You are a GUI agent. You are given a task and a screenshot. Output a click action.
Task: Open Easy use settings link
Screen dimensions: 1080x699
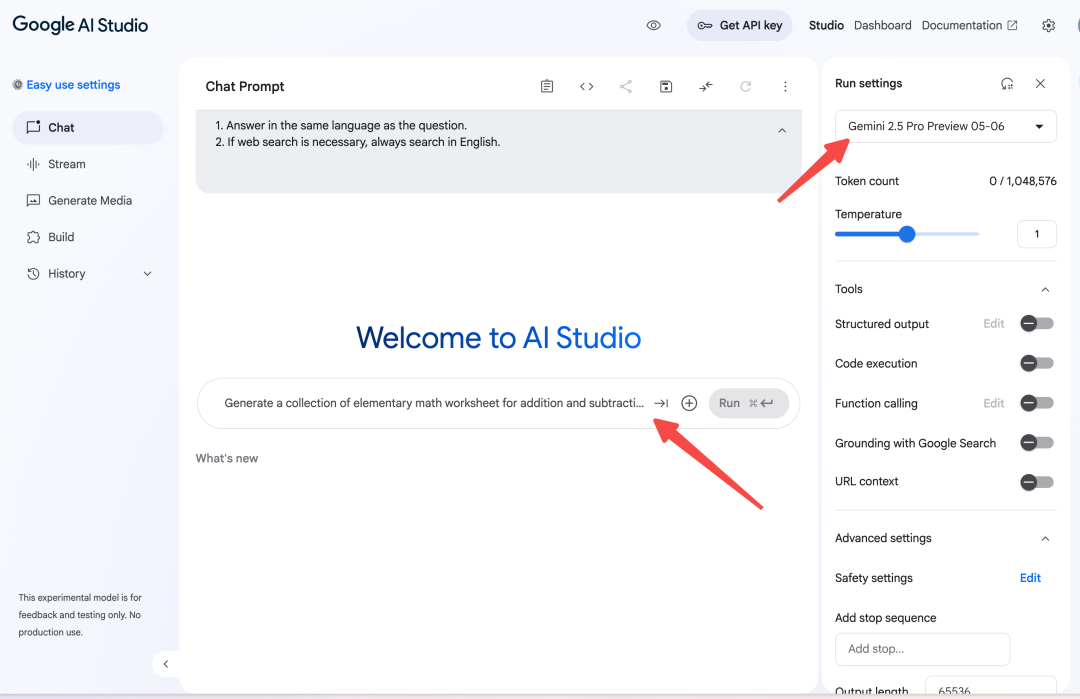tap(73, 85)
